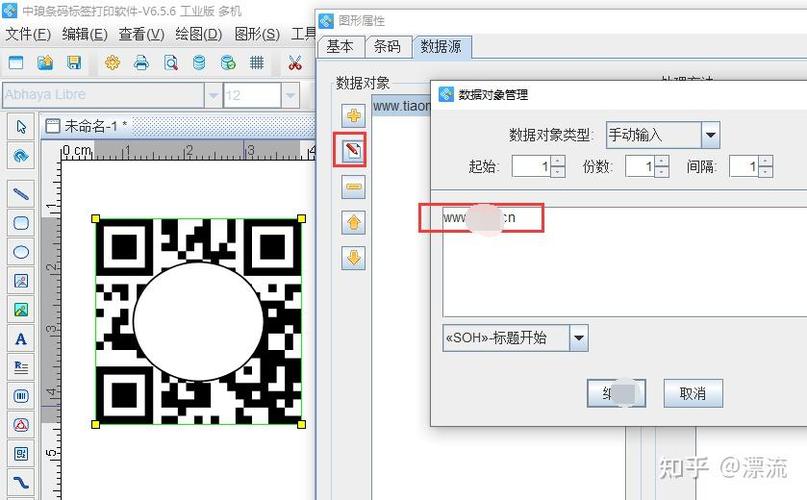Toggle the grid display icon
The height and width of the screenshot is (500, 807).
pyautogui.click(x=256, y=63)
